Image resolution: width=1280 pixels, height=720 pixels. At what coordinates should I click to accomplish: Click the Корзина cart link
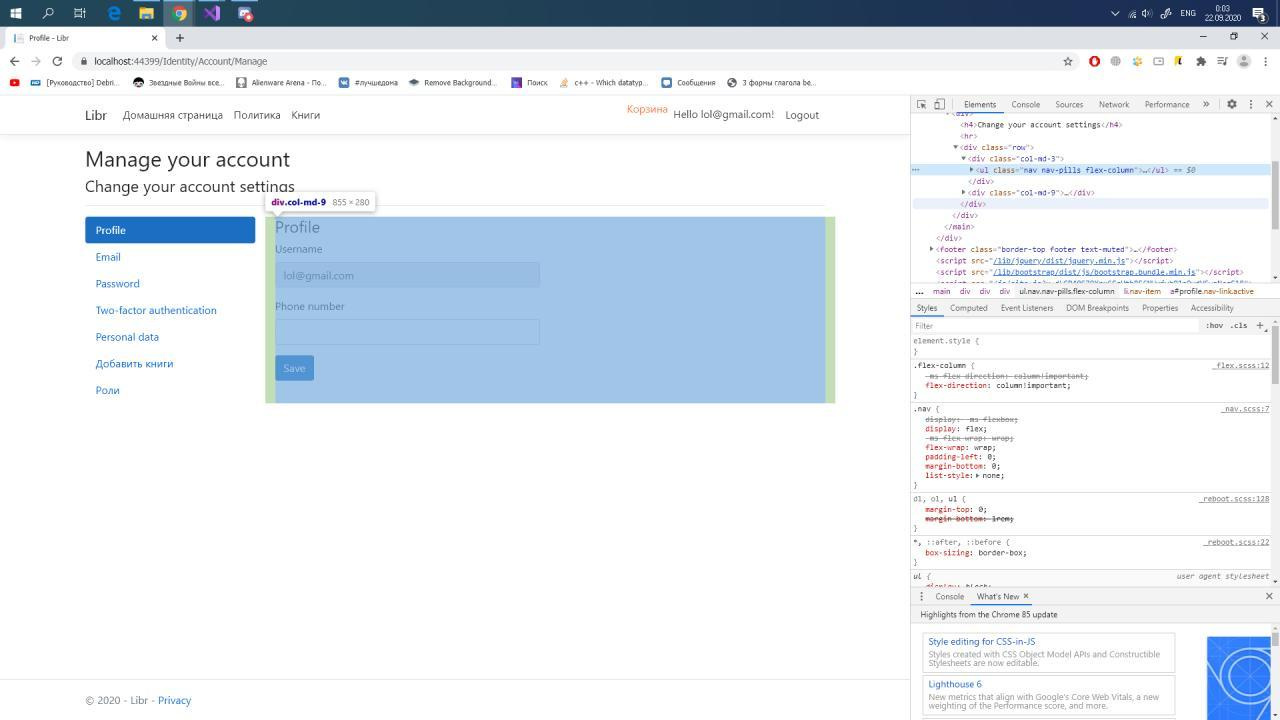pyautogui.click(x=647, y=109)
